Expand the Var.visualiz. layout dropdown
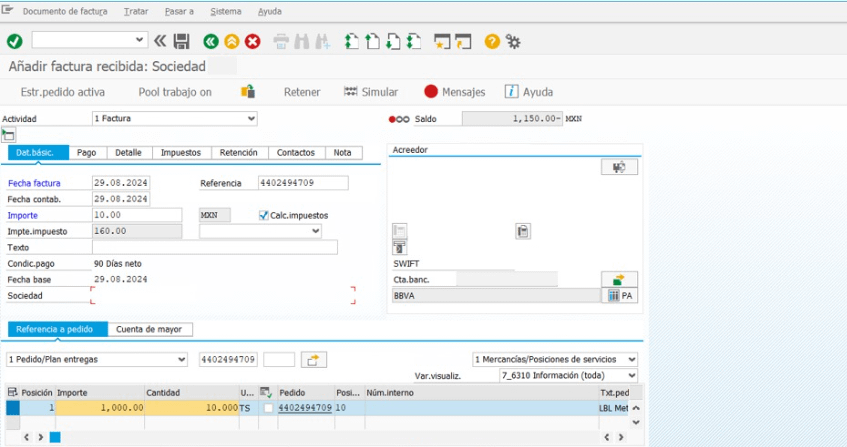This screenshot has height=447, width=847. click(631, 376)
